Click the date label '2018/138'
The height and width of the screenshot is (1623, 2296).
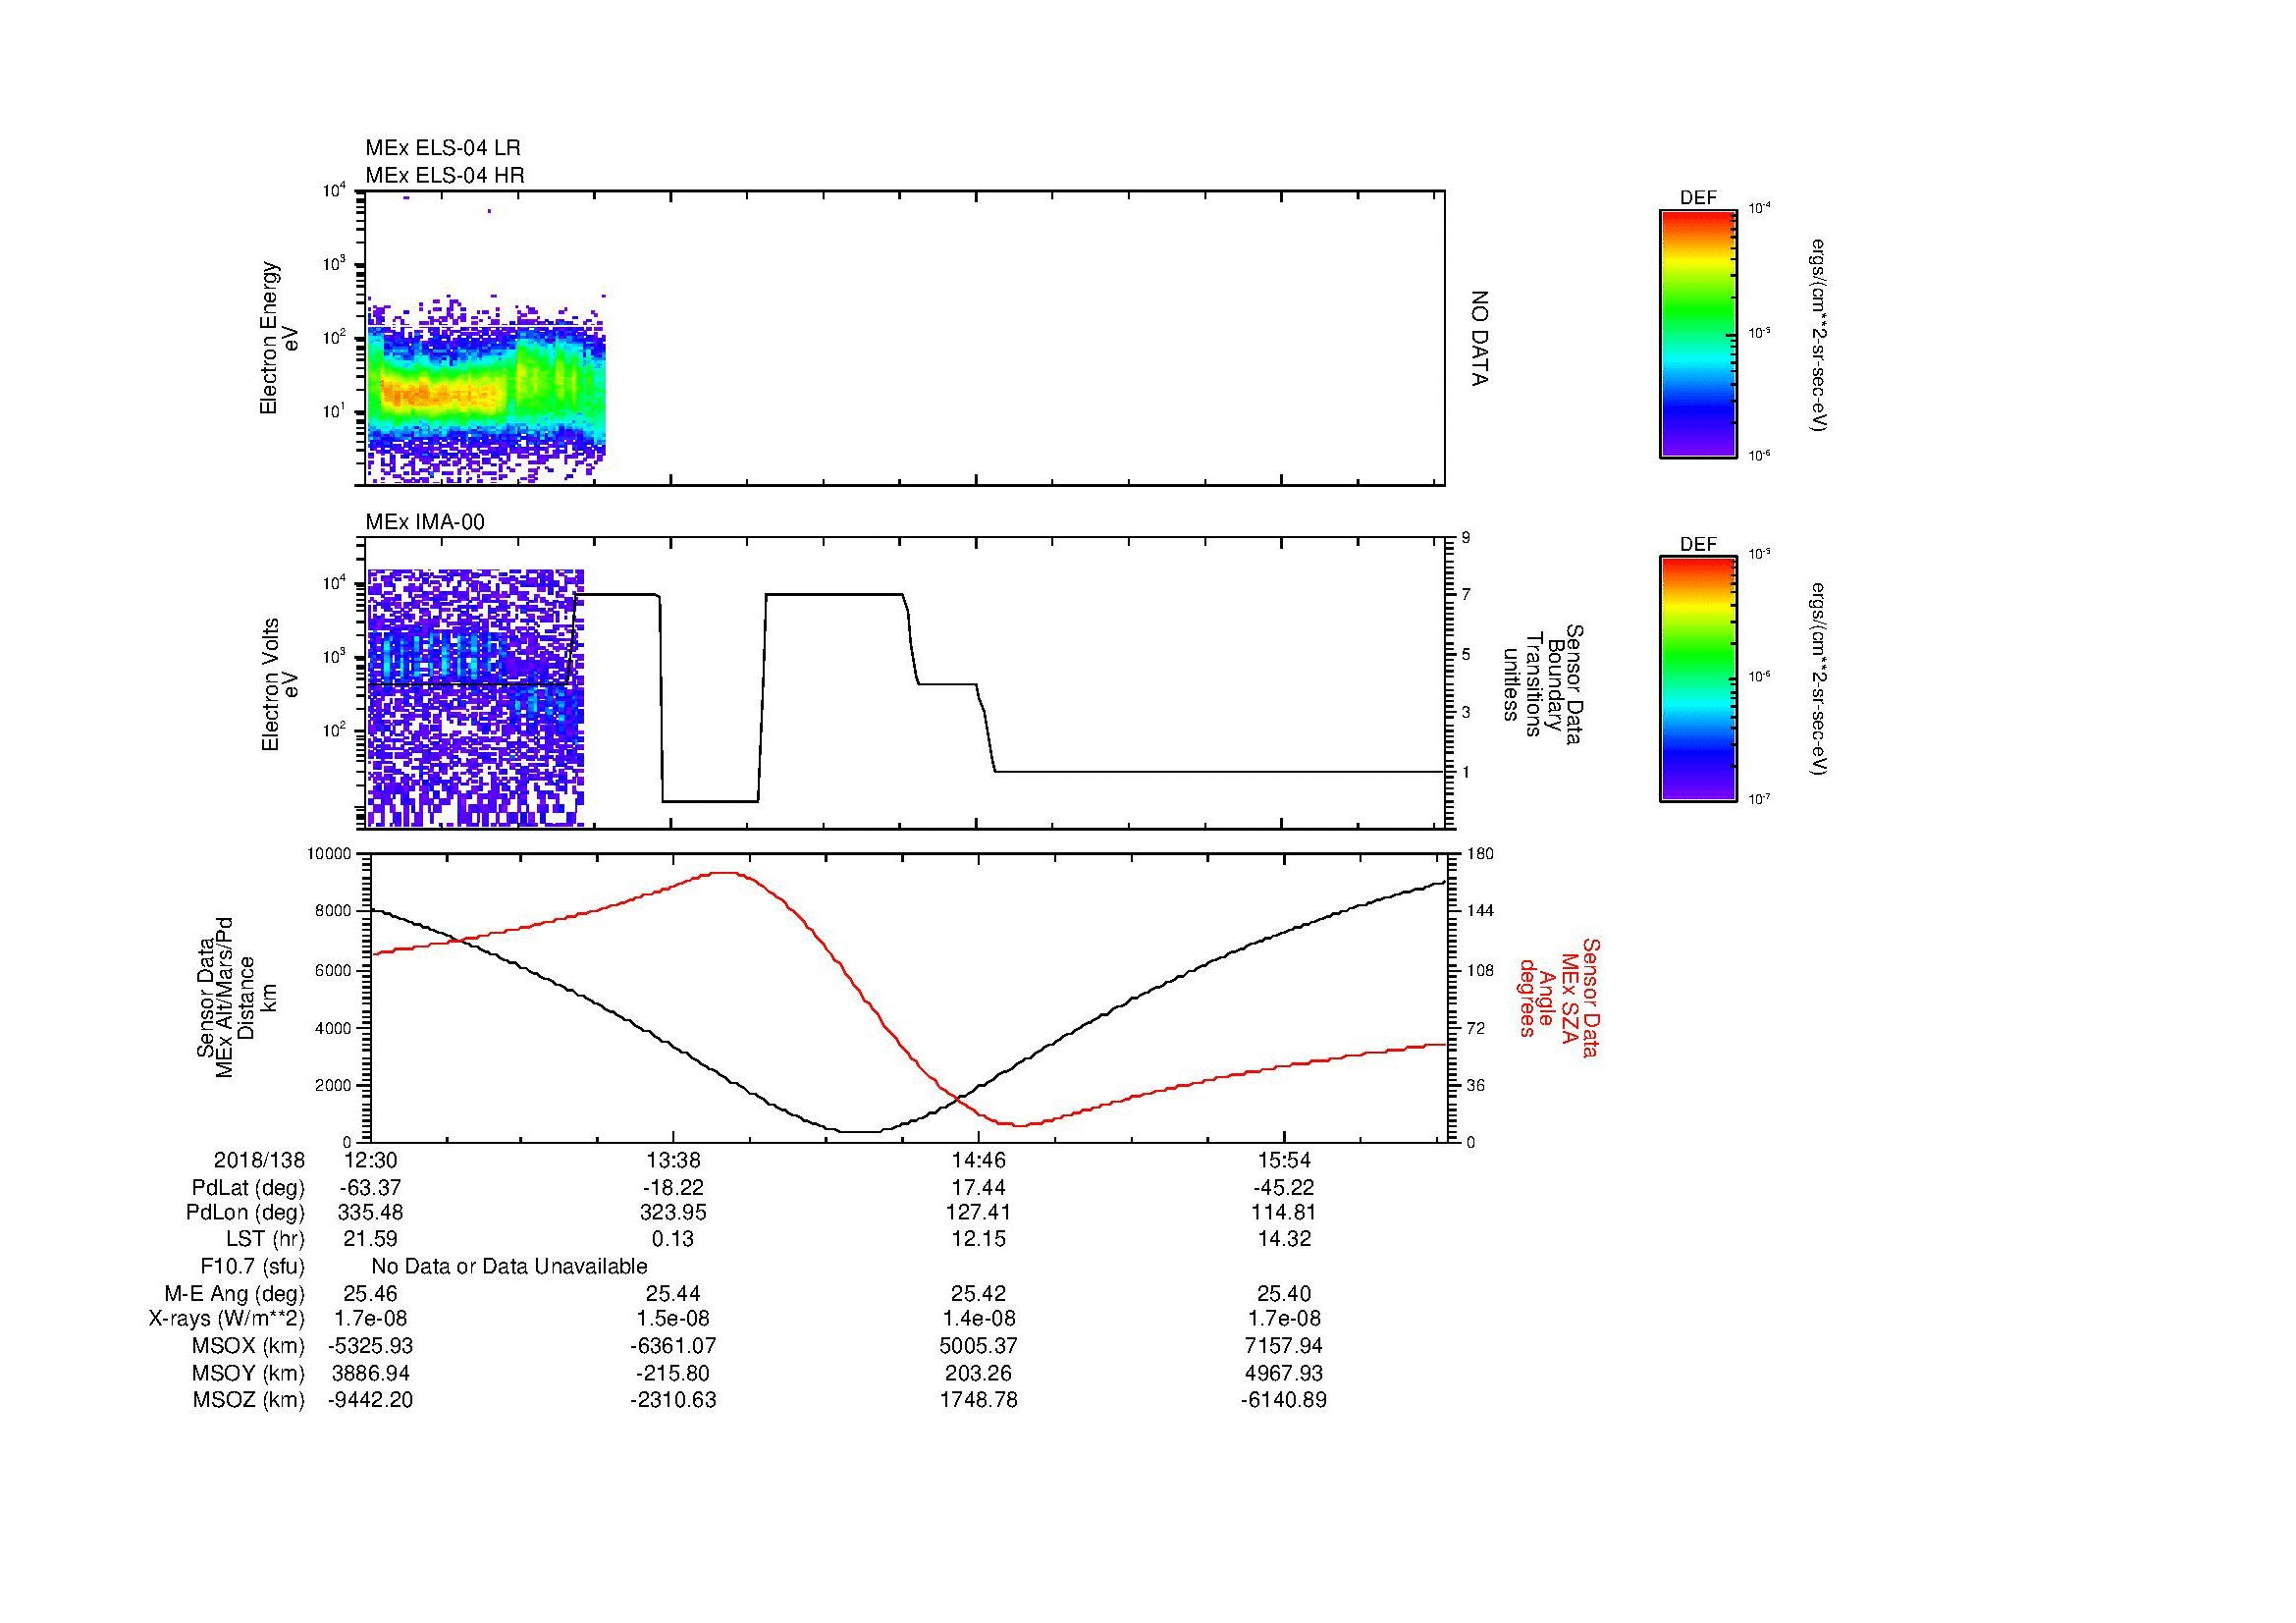[259, 1160]
